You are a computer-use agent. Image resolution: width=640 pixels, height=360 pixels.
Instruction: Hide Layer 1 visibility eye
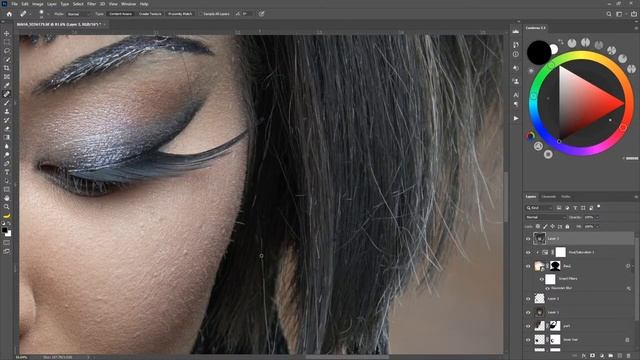pos(528,313)
